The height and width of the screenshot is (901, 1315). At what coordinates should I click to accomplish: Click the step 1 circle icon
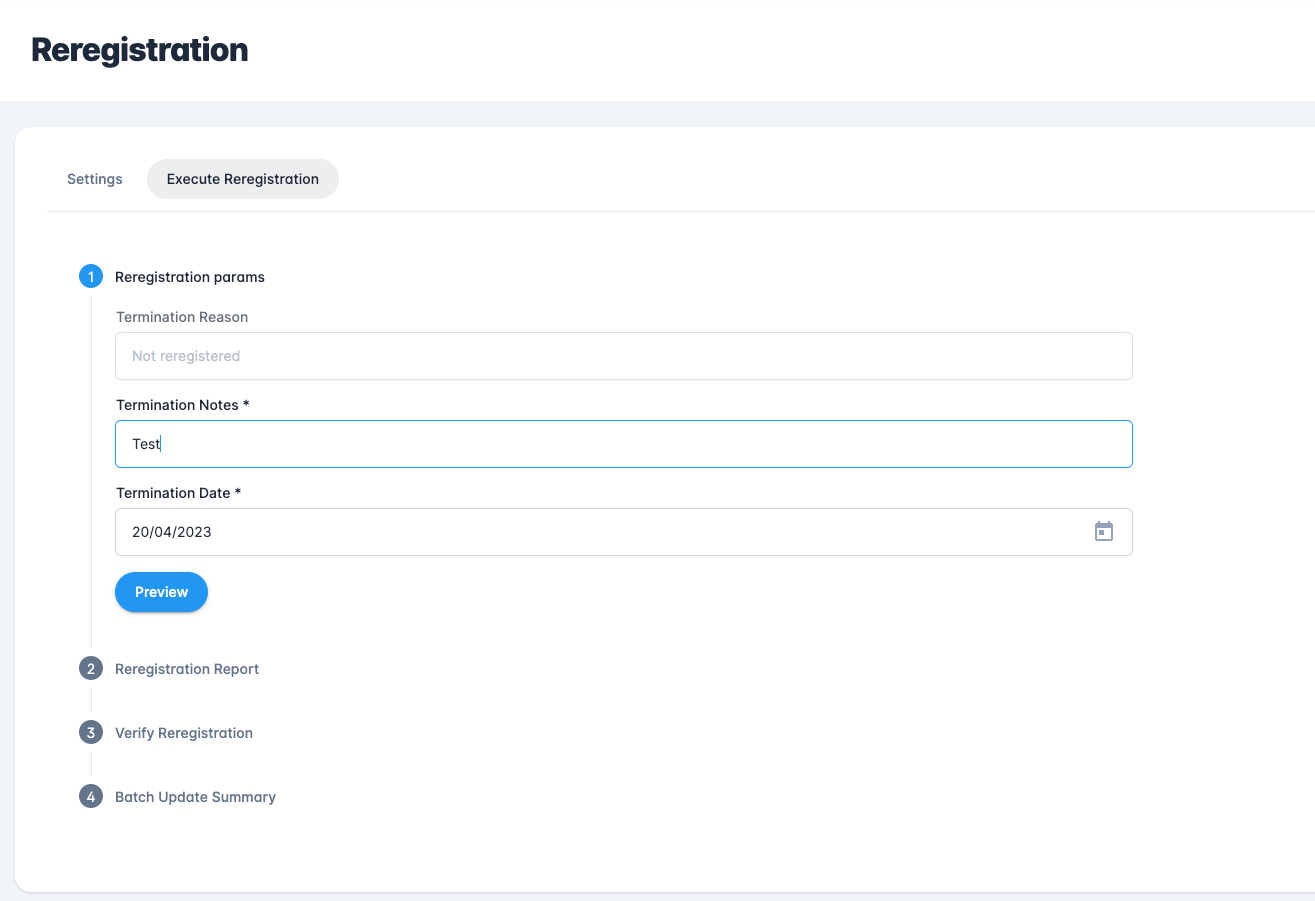91,277
